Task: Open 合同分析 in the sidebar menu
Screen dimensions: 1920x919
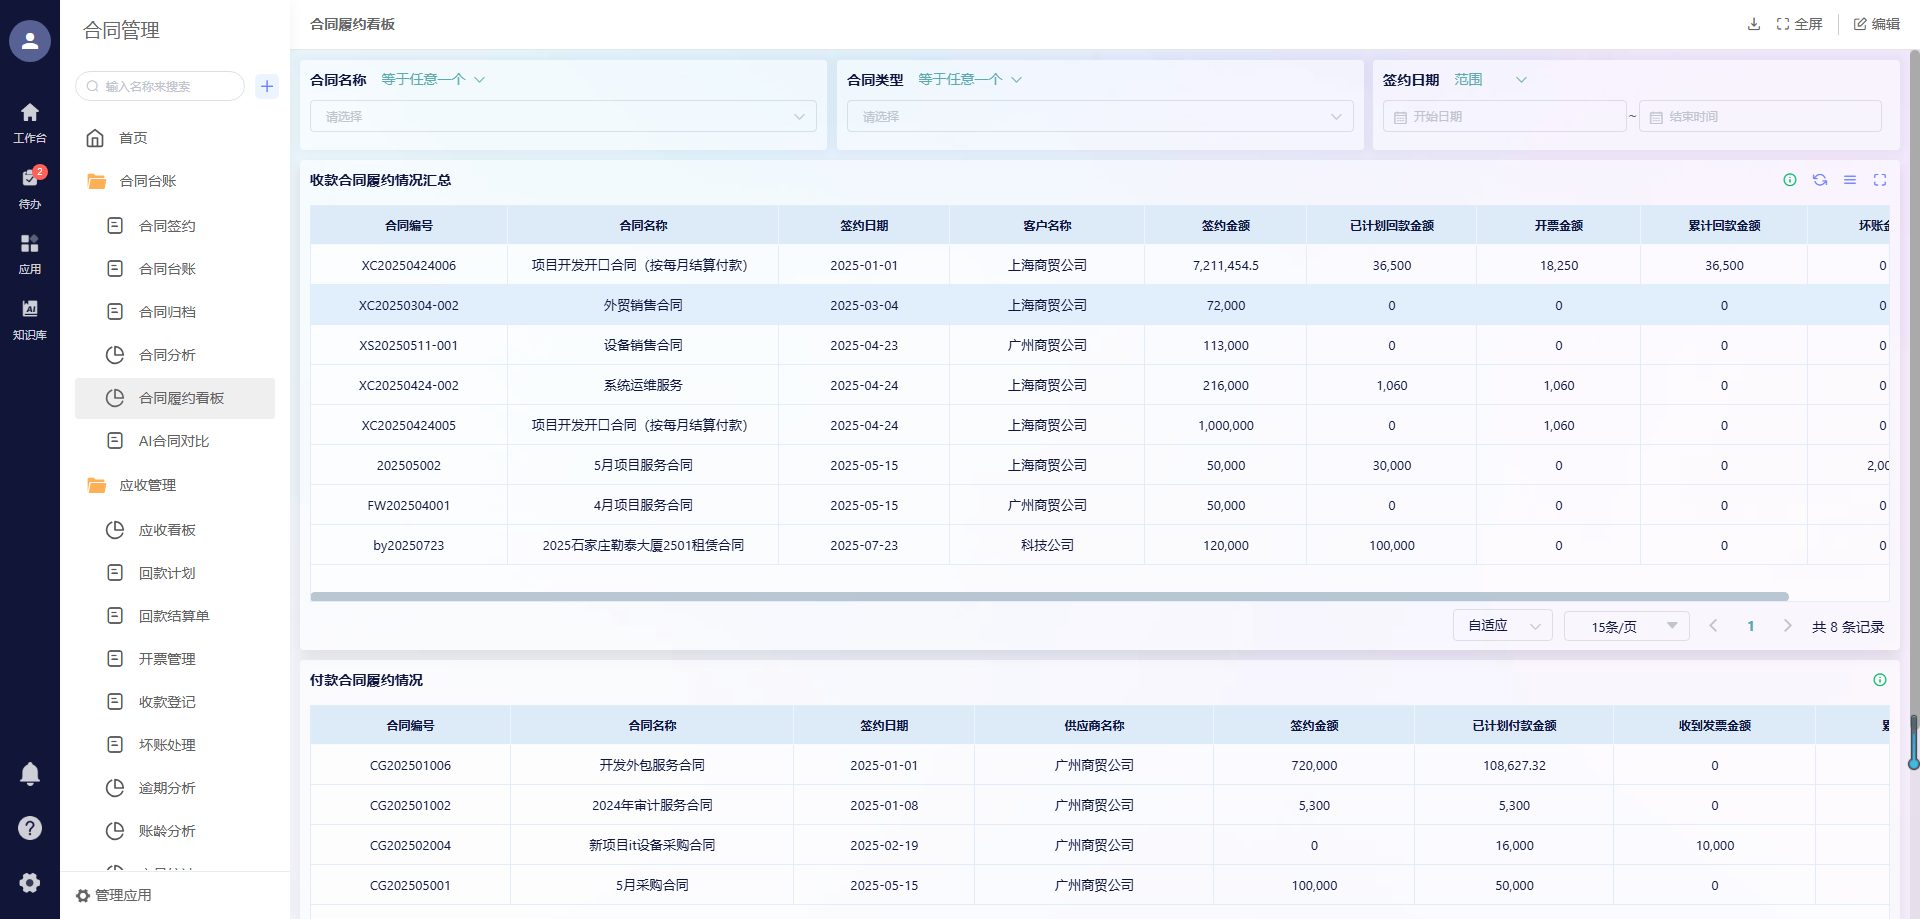Action: 167,355
